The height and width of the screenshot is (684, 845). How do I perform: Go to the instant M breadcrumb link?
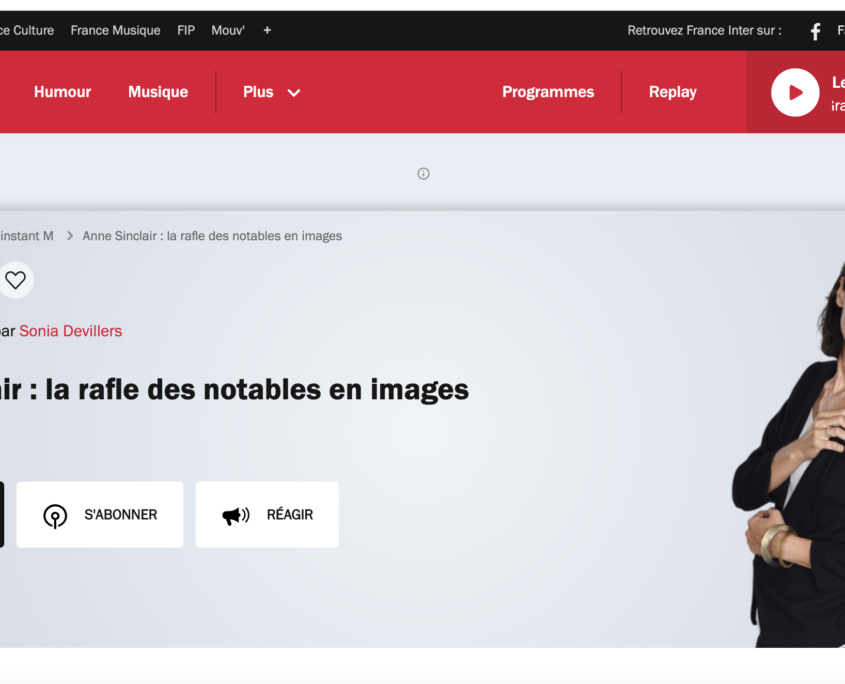tap(27, 236)
